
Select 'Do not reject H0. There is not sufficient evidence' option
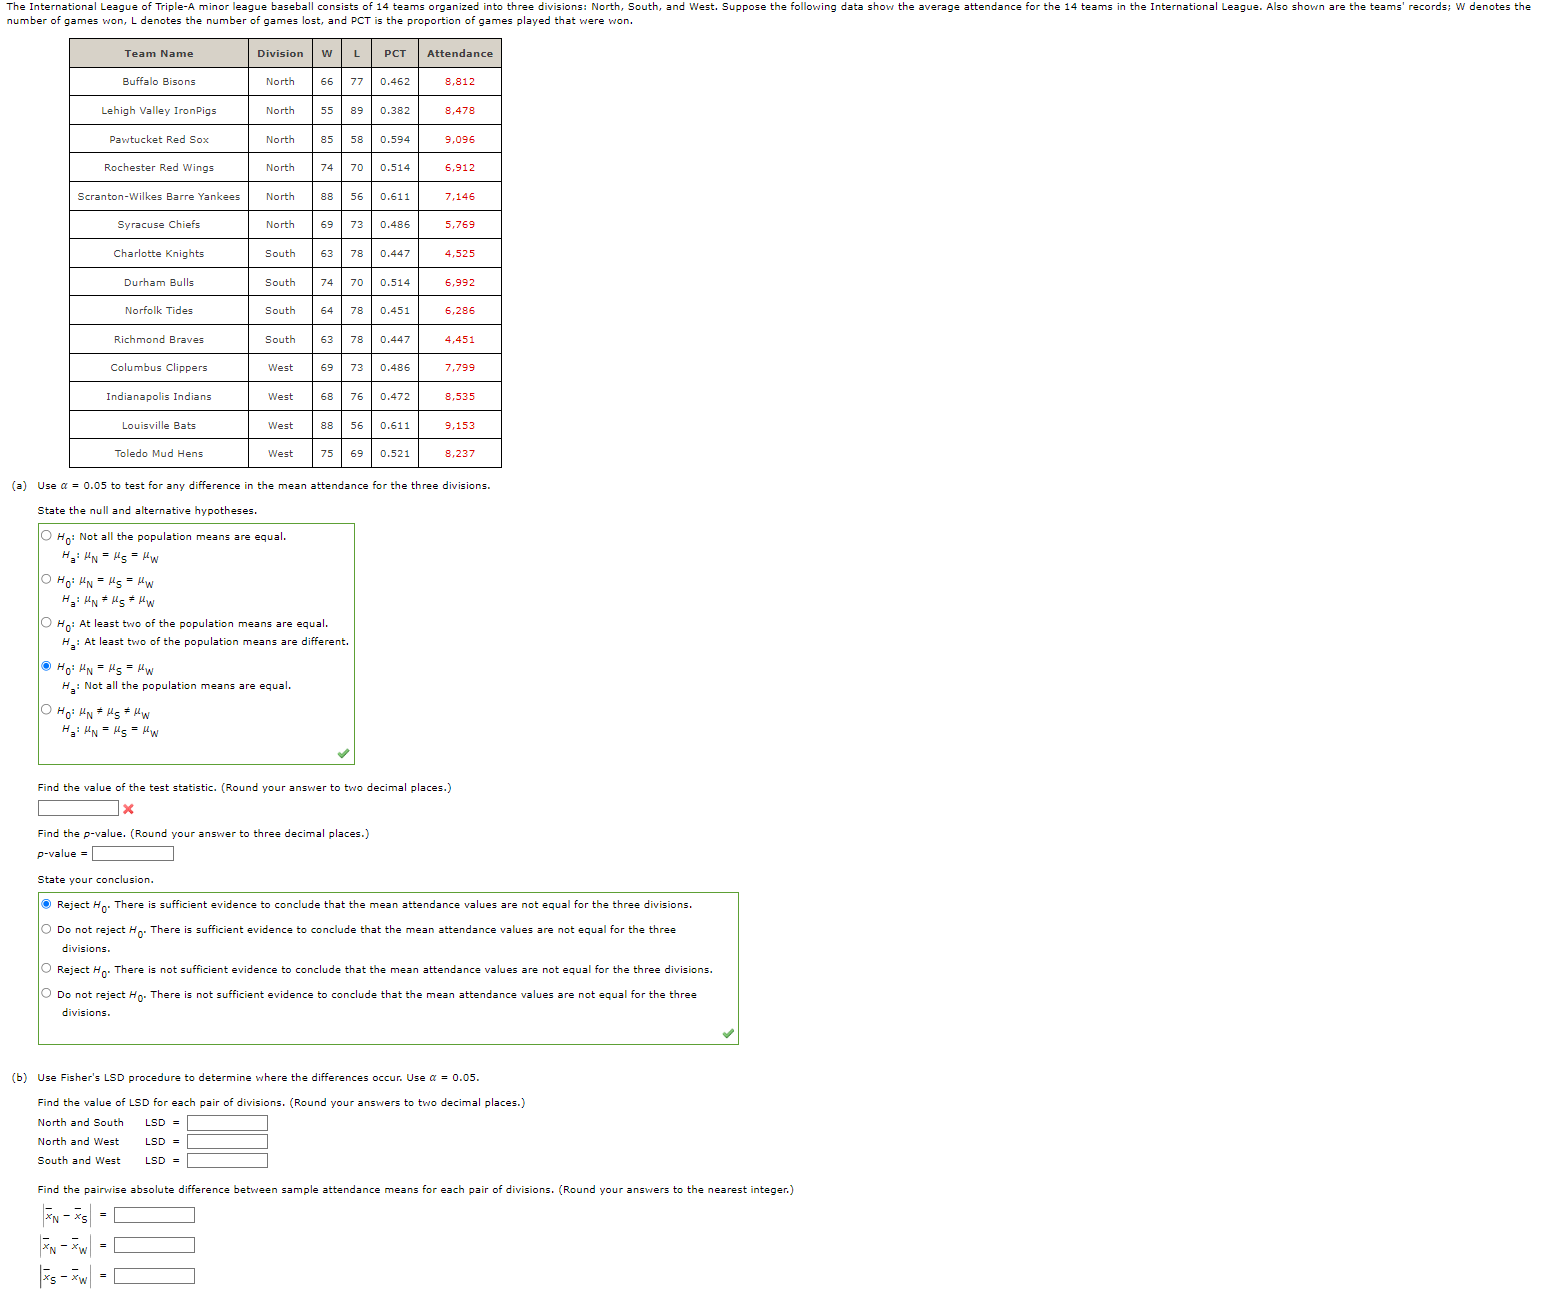[45, 993]
